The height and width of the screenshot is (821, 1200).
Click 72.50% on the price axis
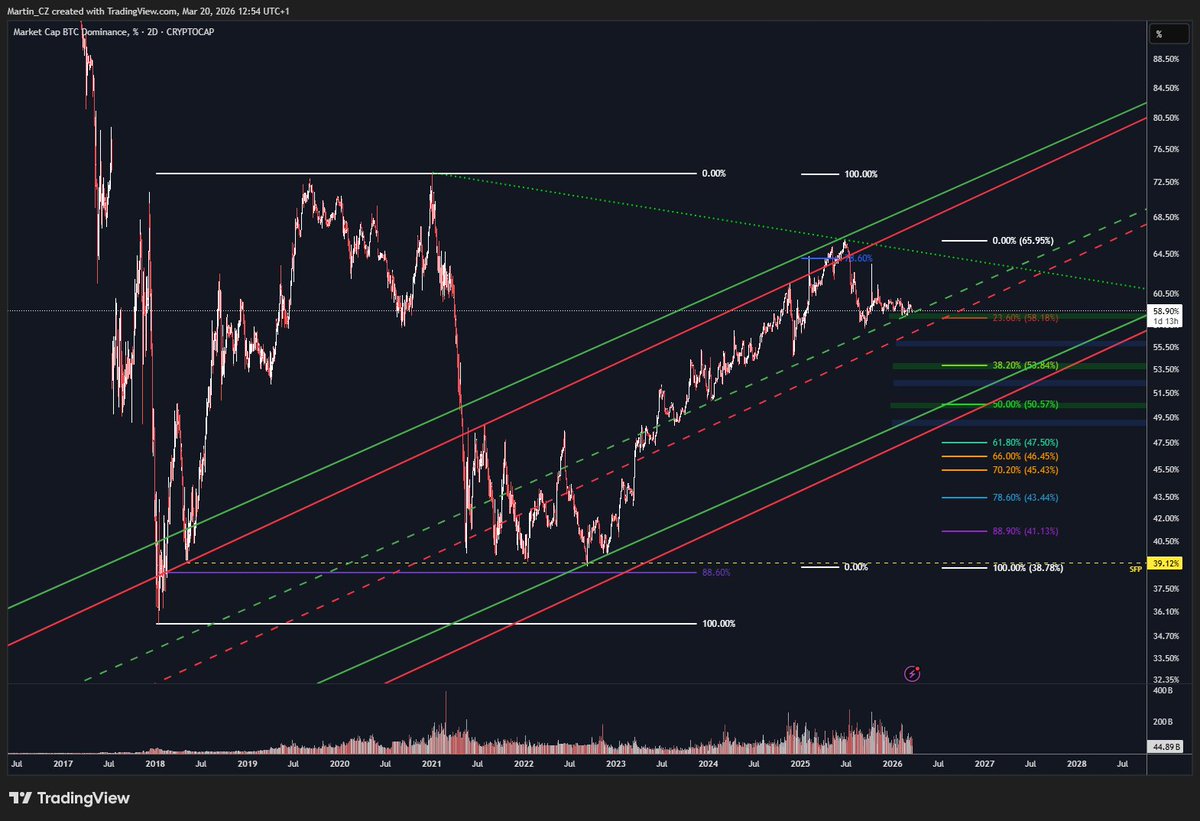[1166, 183]
